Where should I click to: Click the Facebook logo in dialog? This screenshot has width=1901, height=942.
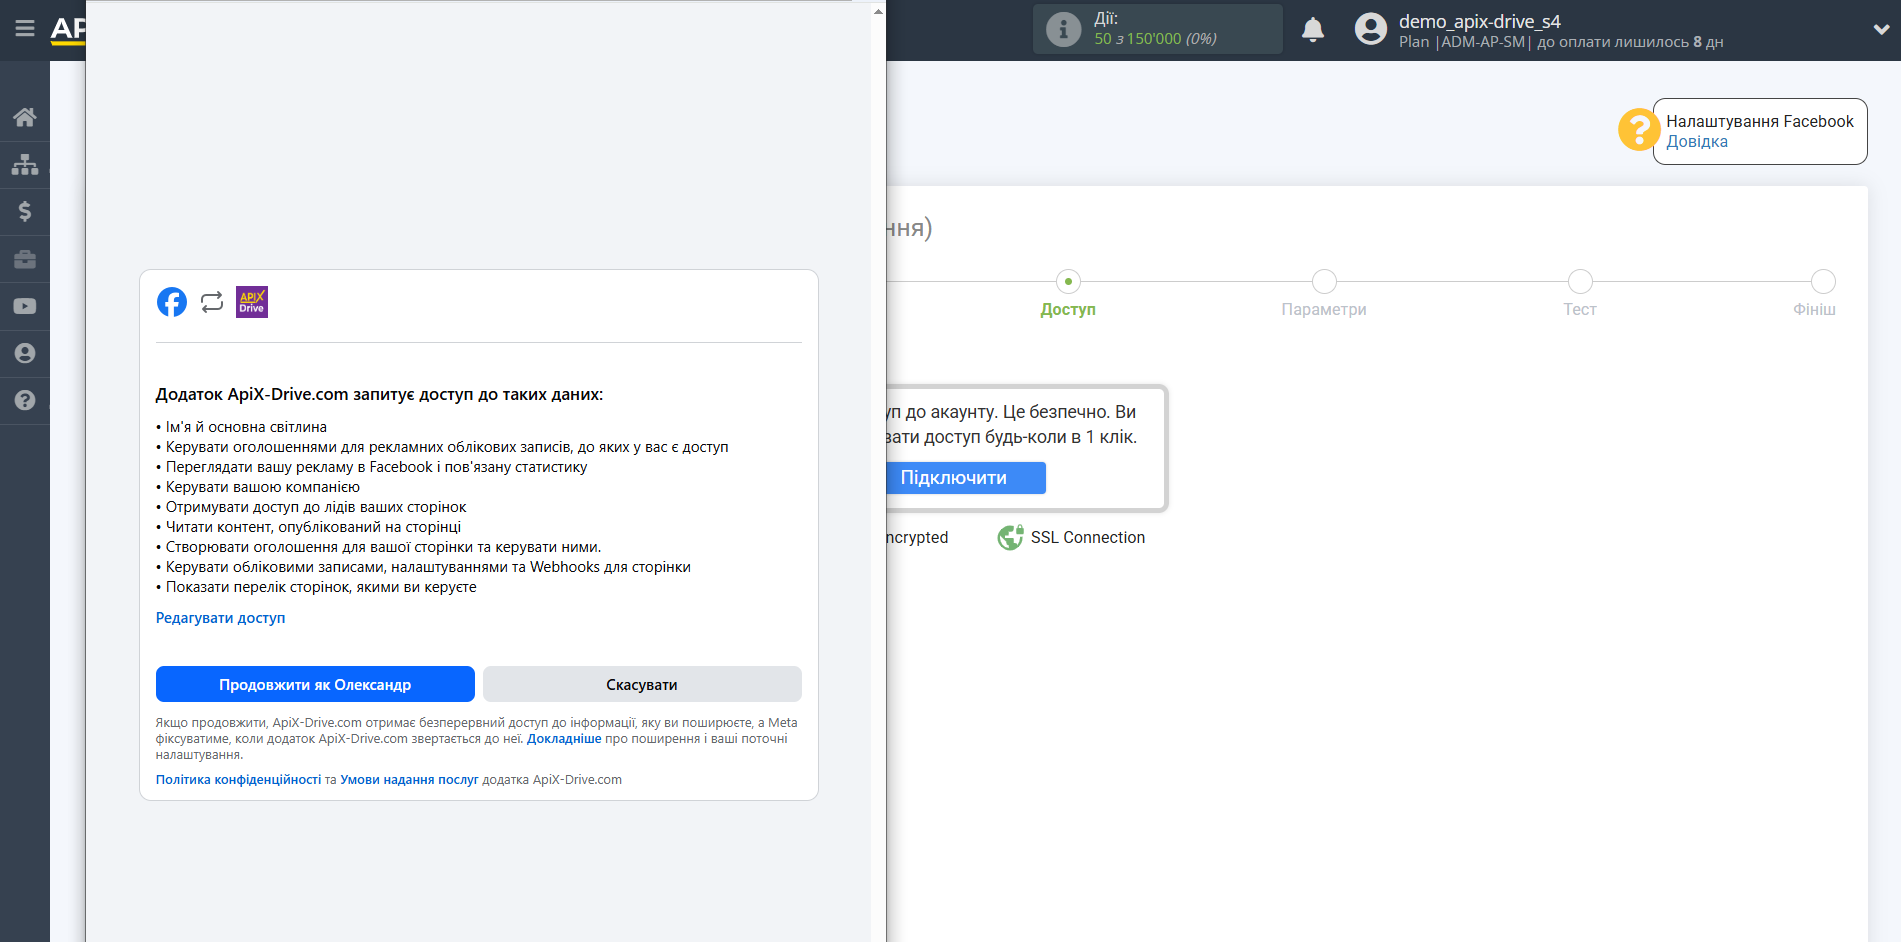point(172,302)
